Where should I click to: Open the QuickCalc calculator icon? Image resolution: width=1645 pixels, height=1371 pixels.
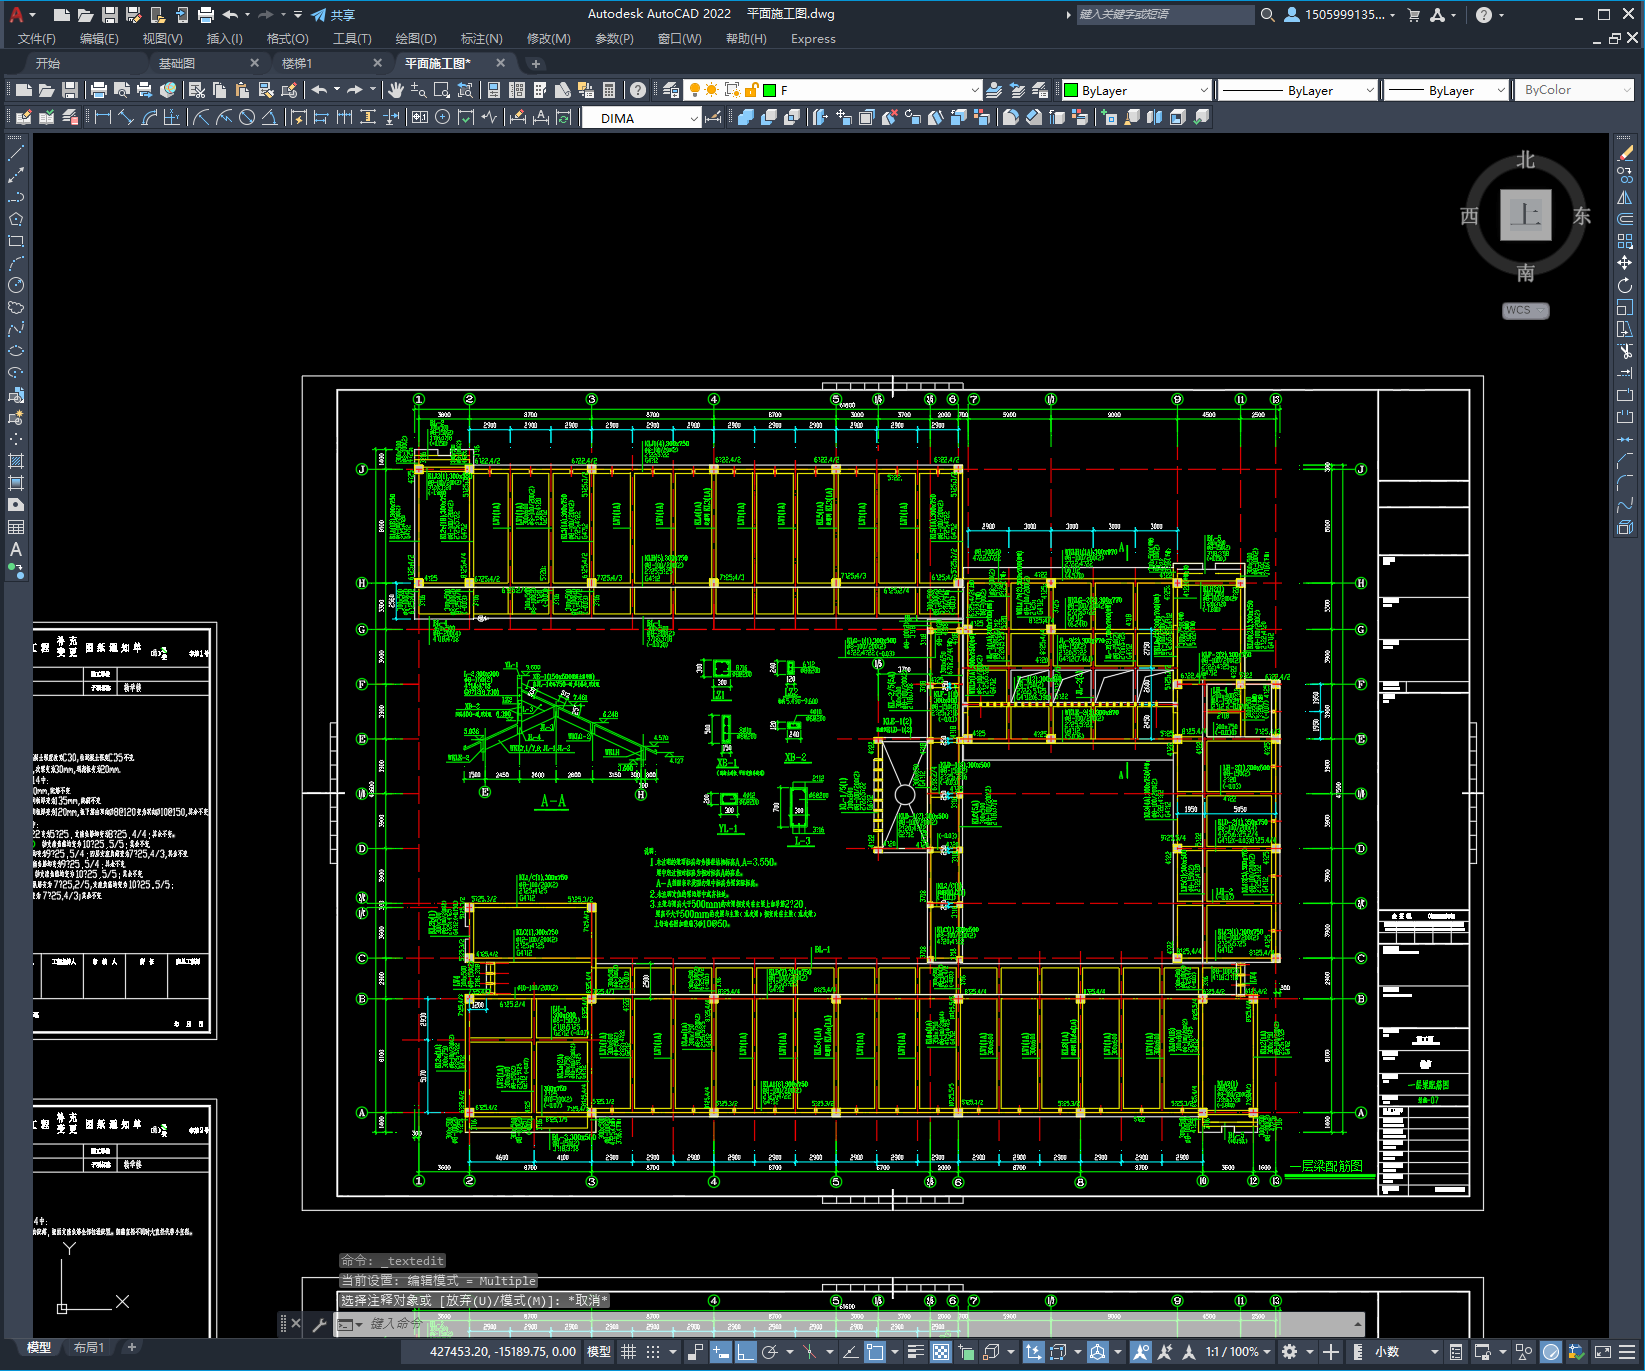[x=609, y=90]
